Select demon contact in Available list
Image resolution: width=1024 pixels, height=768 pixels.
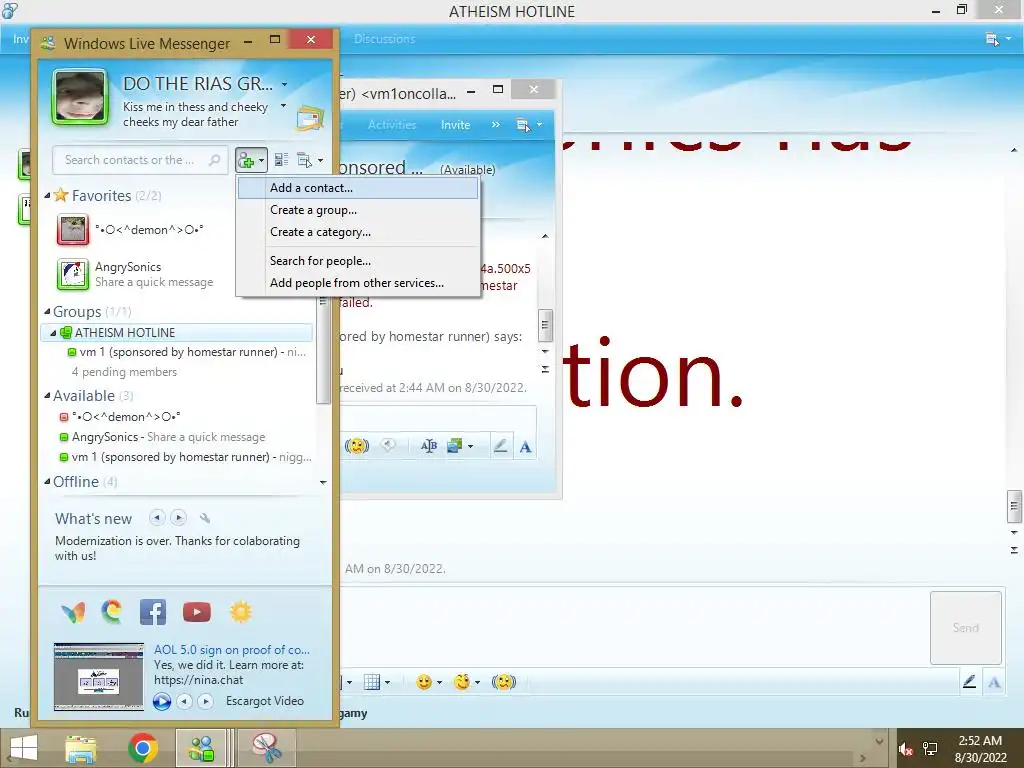point(120,417)
